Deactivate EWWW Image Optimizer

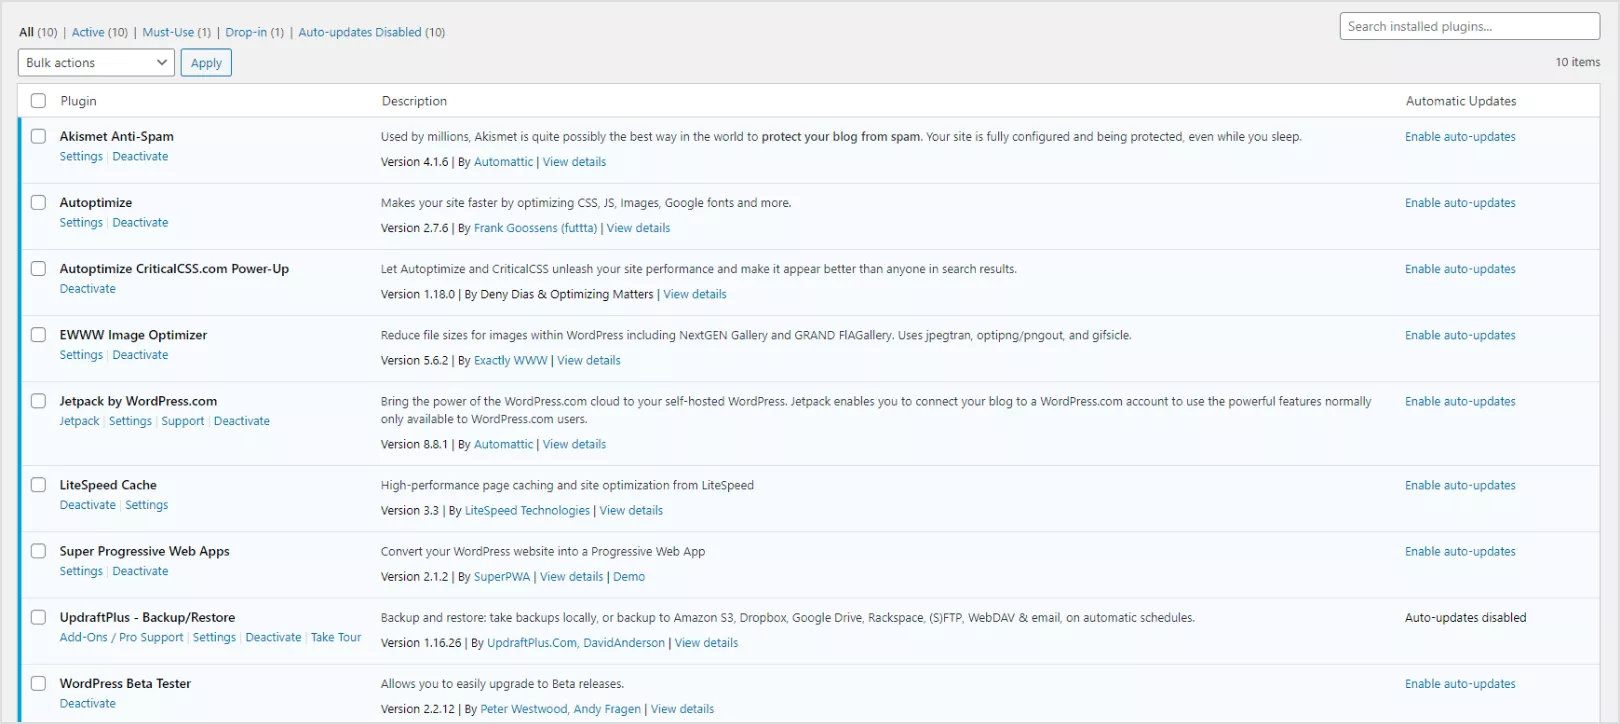[x=140, y=355]
